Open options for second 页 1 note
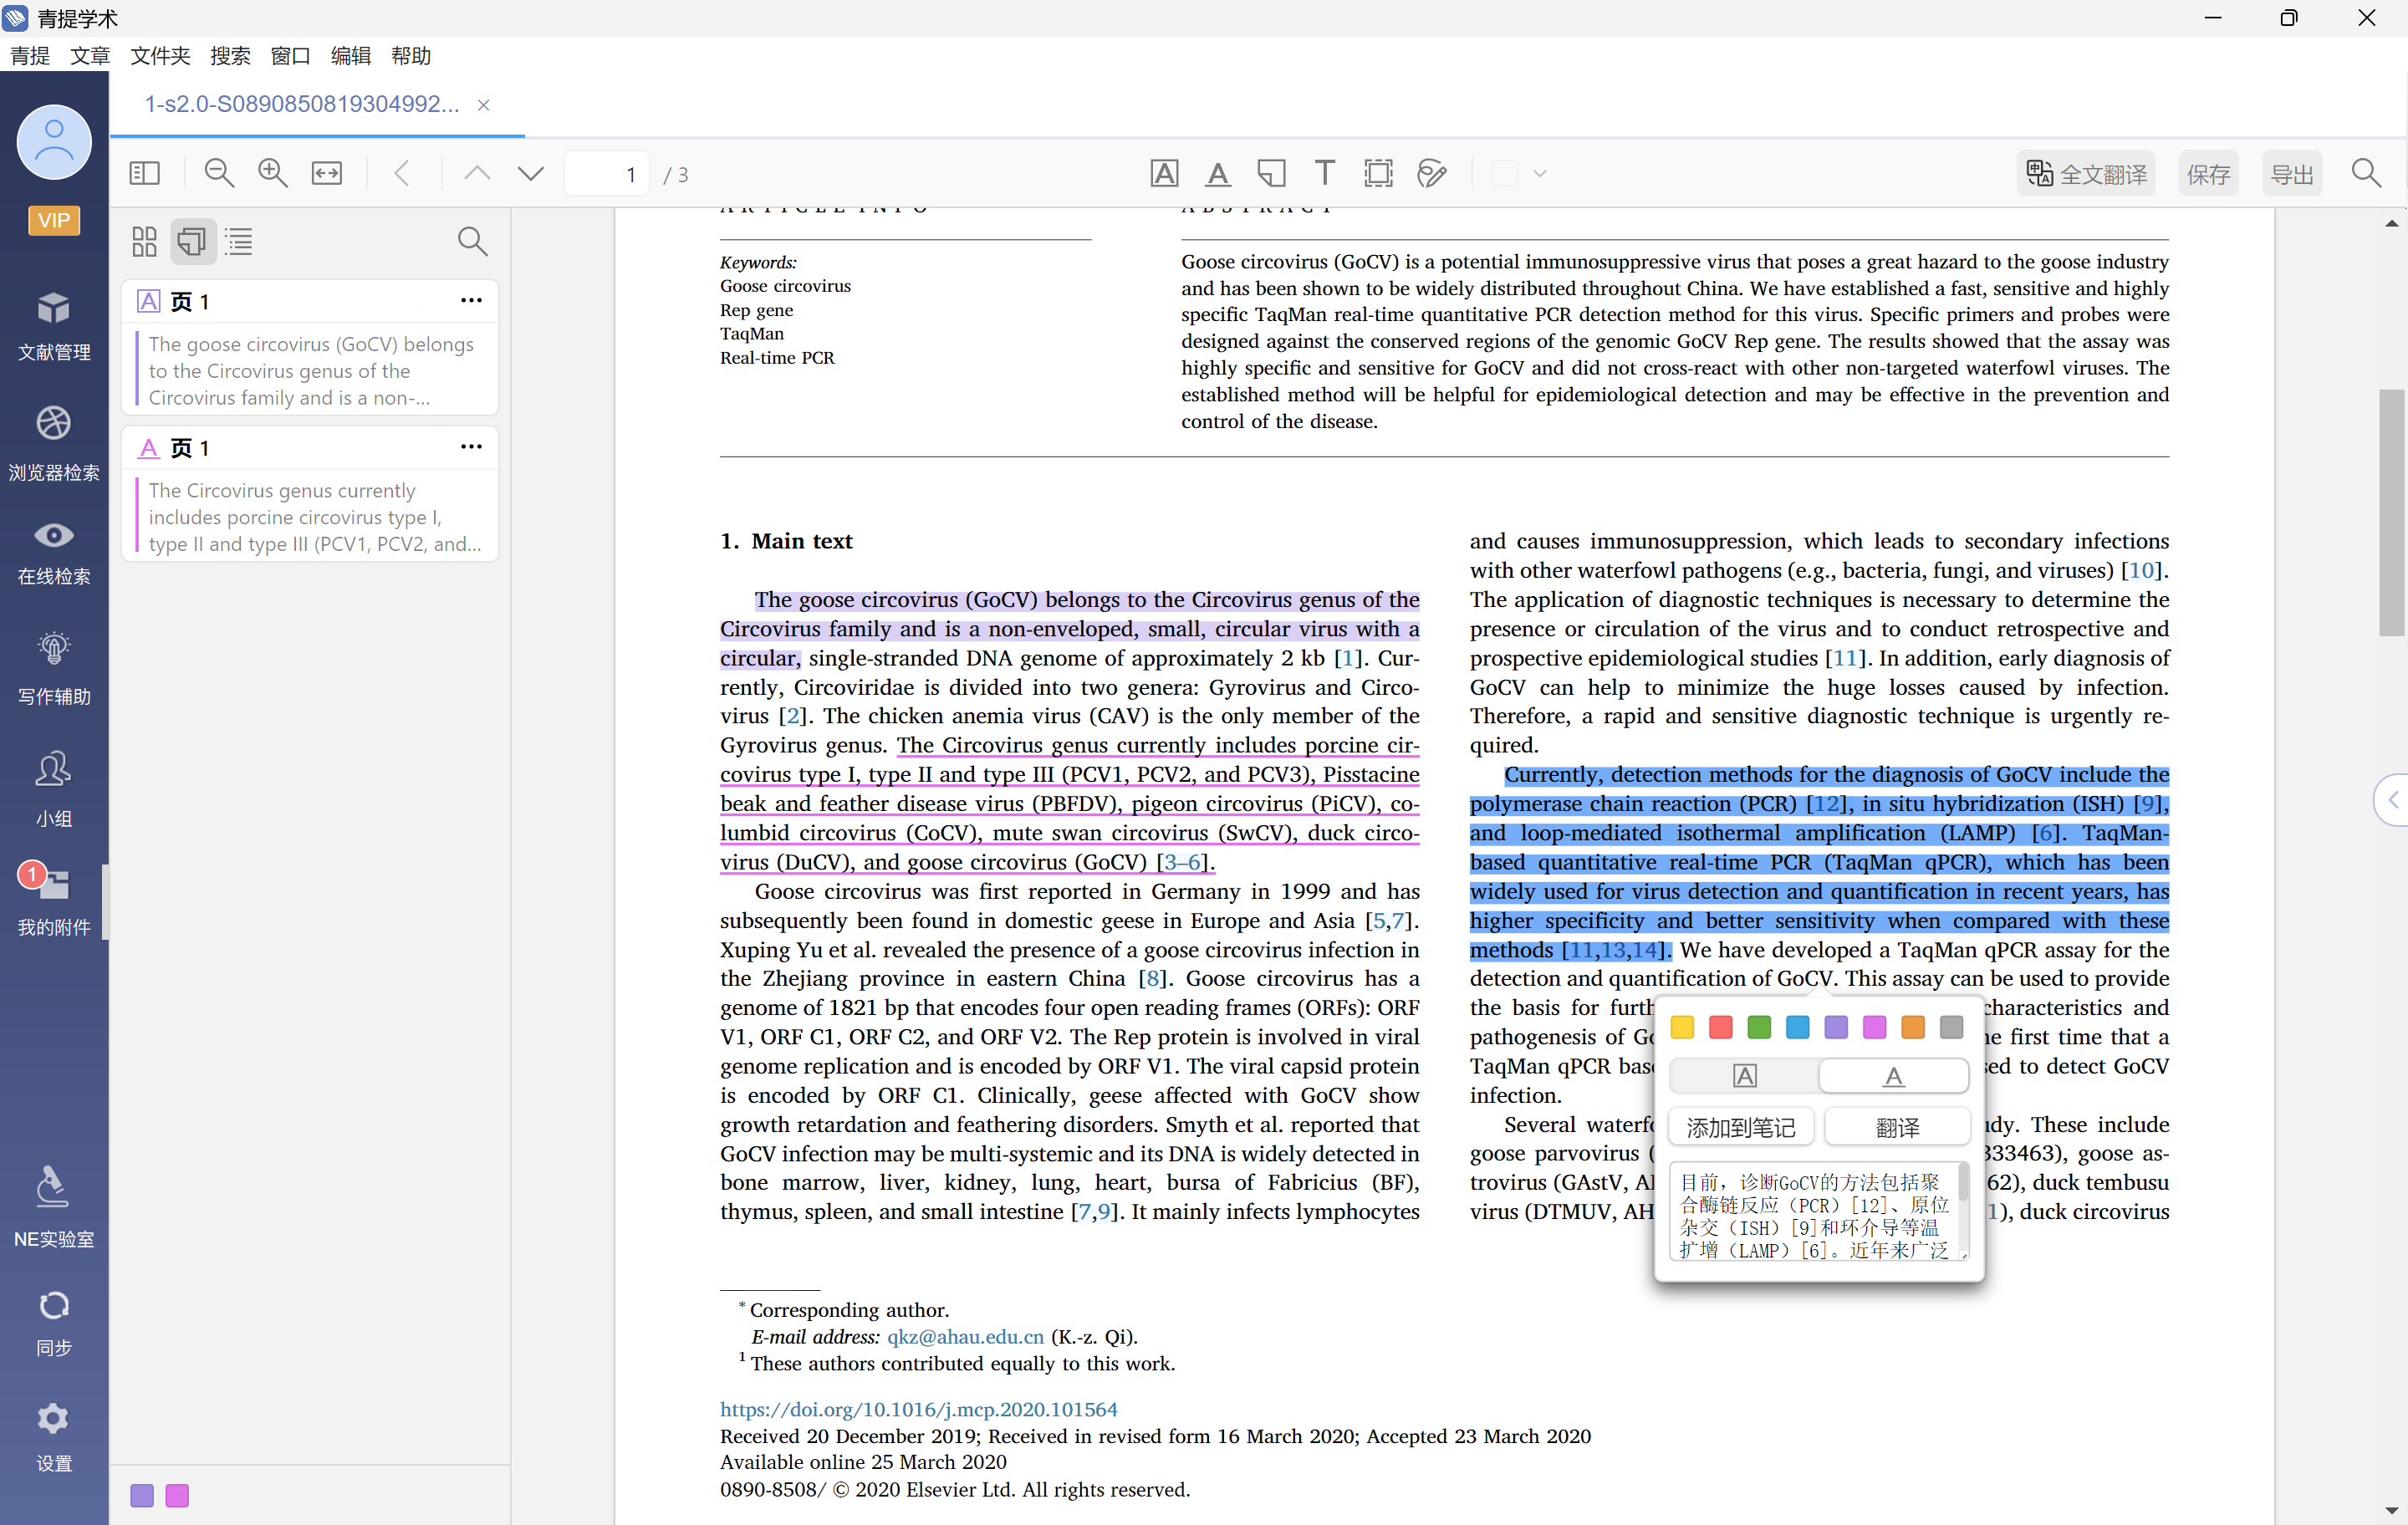2408x1525 pixels. [x=471, y=446]
